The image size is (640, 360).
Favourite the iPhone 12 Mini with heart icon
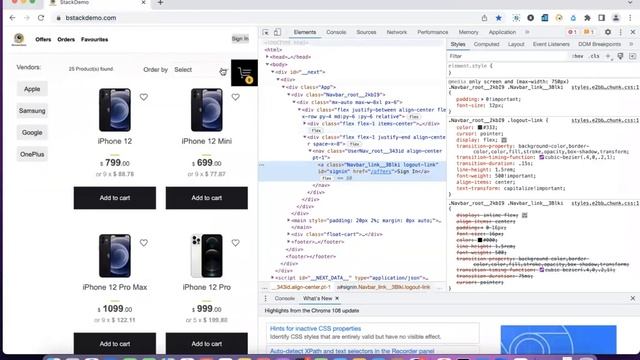[236, 97]
